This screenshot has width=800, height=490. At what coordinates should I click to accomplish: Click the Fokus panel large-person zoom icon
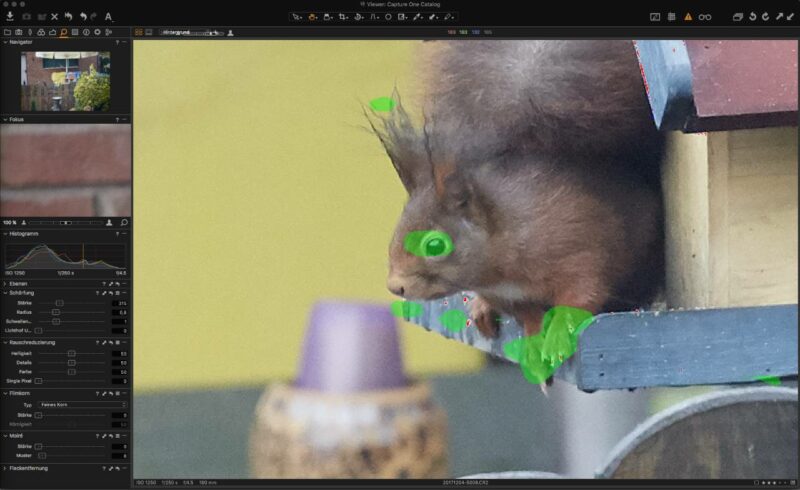(109, 223)
